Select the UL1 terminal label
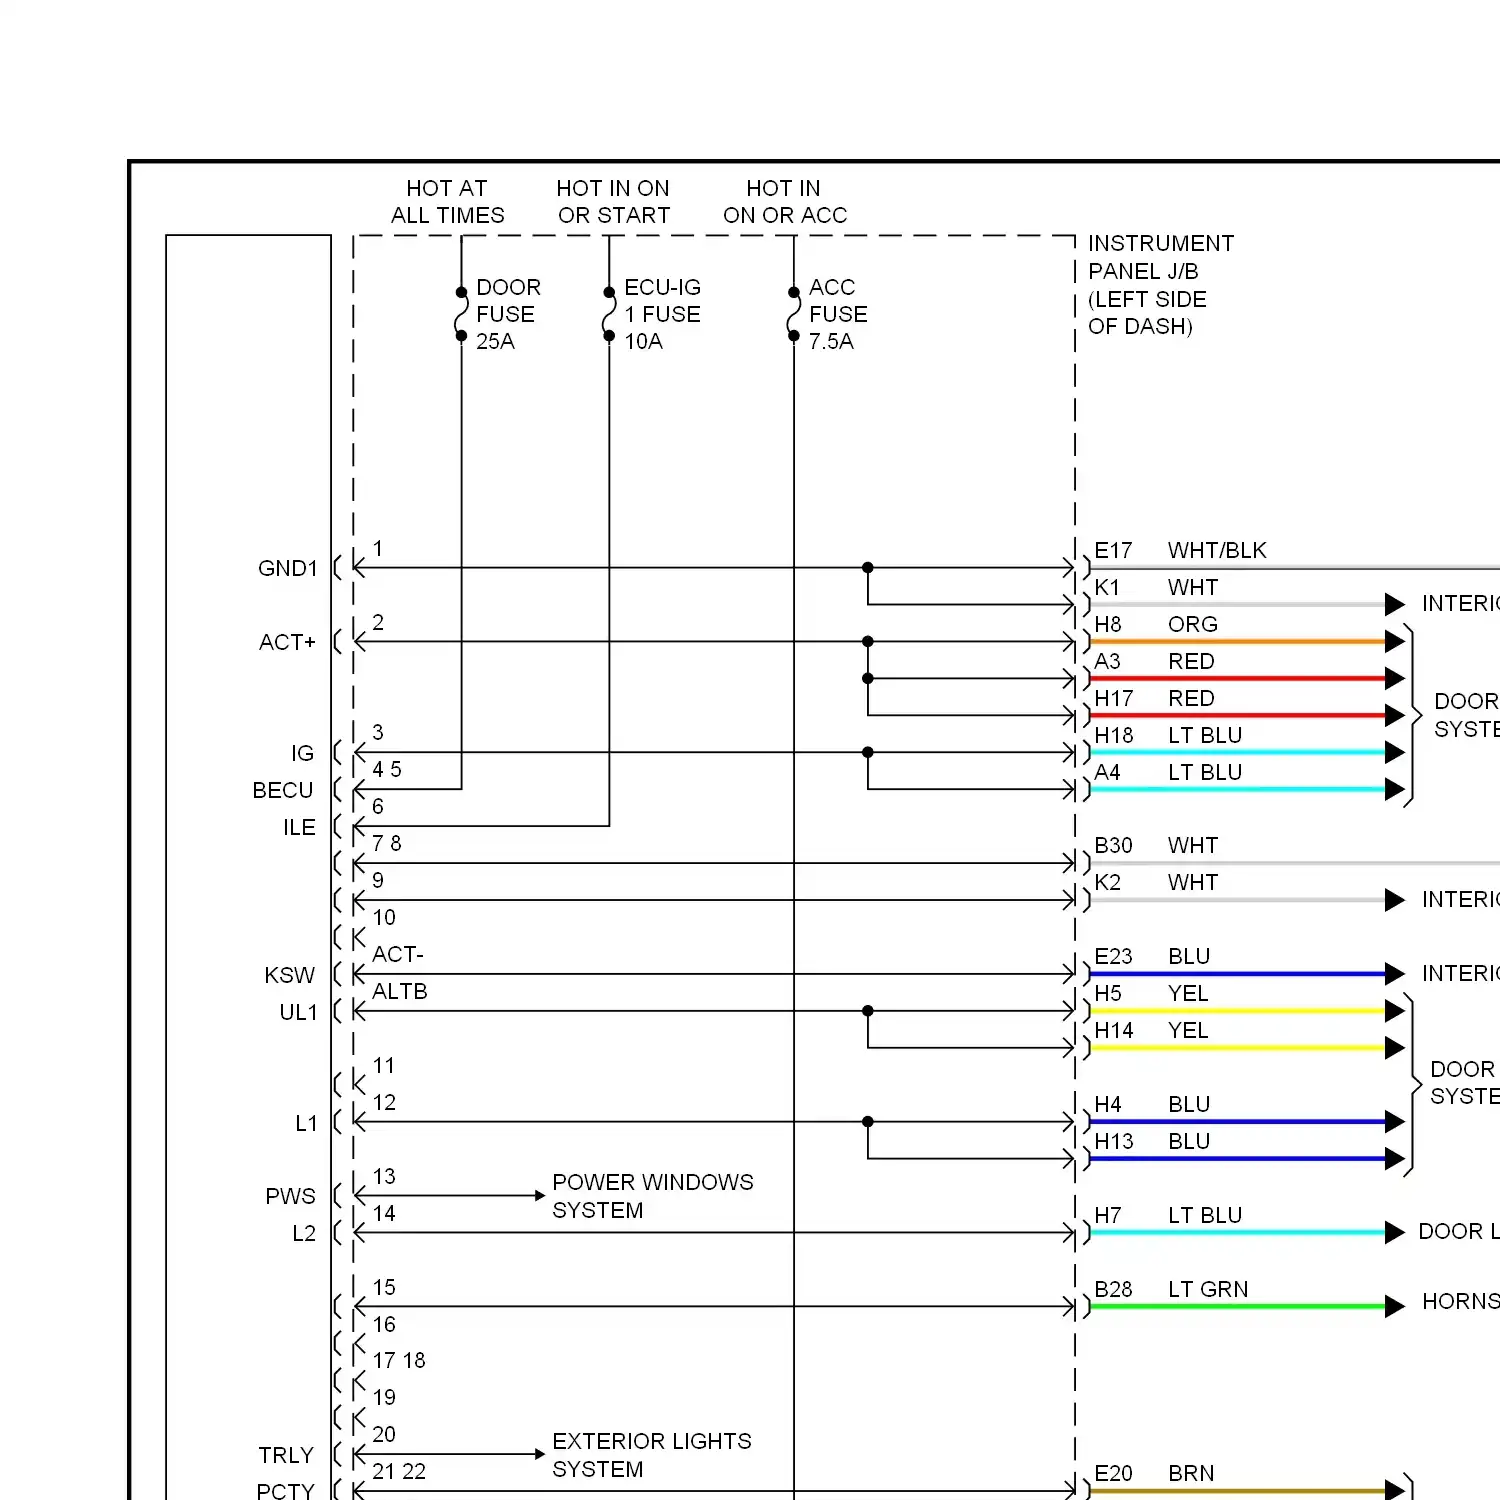Screen dimensions: 1500x1500 pos(298,1012)
